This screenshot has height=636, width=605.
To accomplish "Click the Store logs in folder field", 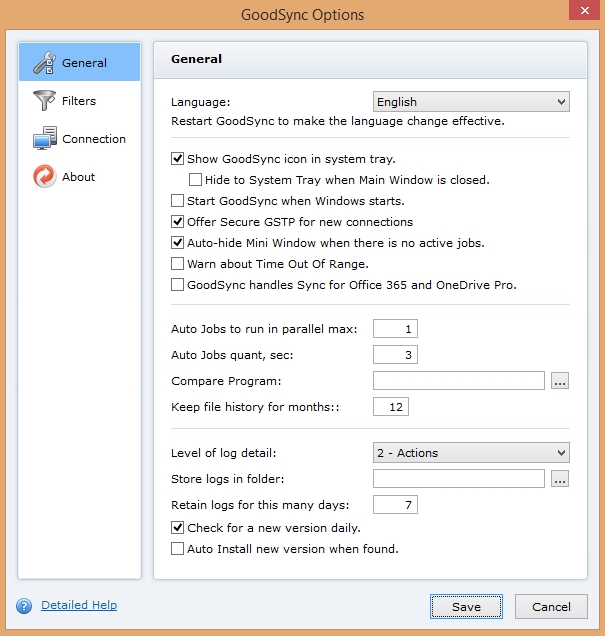I will (x=459, y=479).
